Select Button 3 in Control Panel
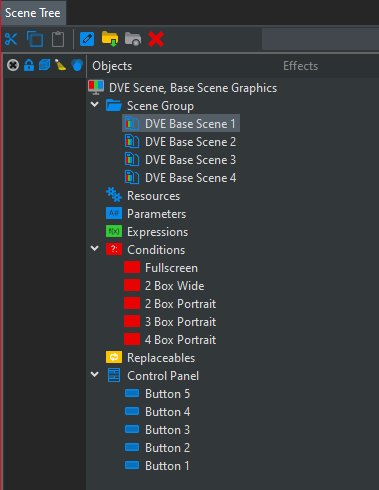The height and width of the screenshot is (490, 379). click(167, 430)
